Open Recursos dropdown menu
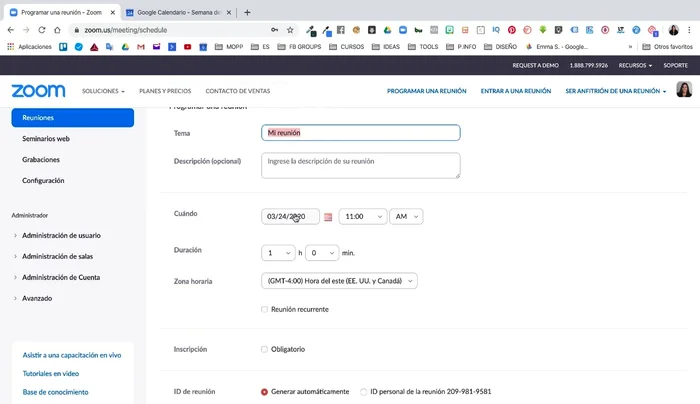This screenshot has height=404, width=700. pyautogui.click(x=635, y=65)
